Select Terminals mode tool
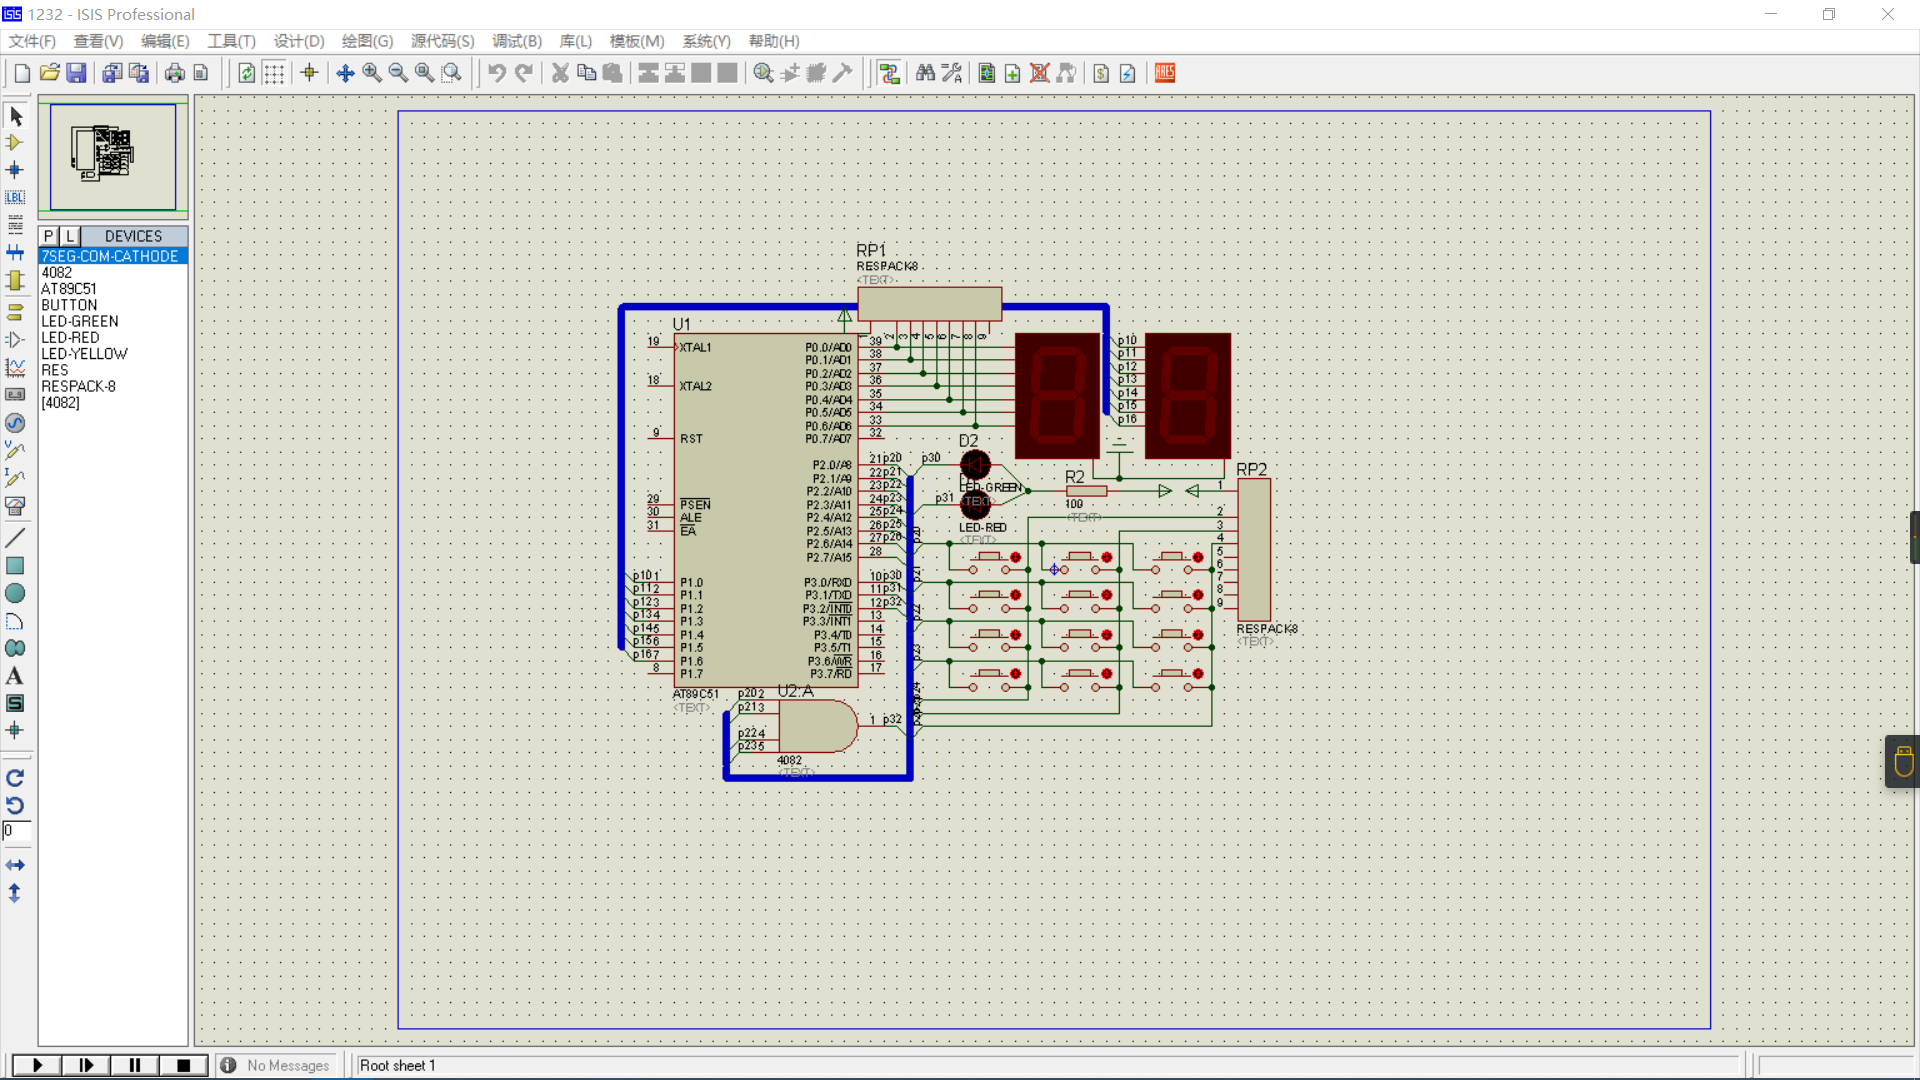This screenshot has height=1080, width=1920. (x=15, y=312)
